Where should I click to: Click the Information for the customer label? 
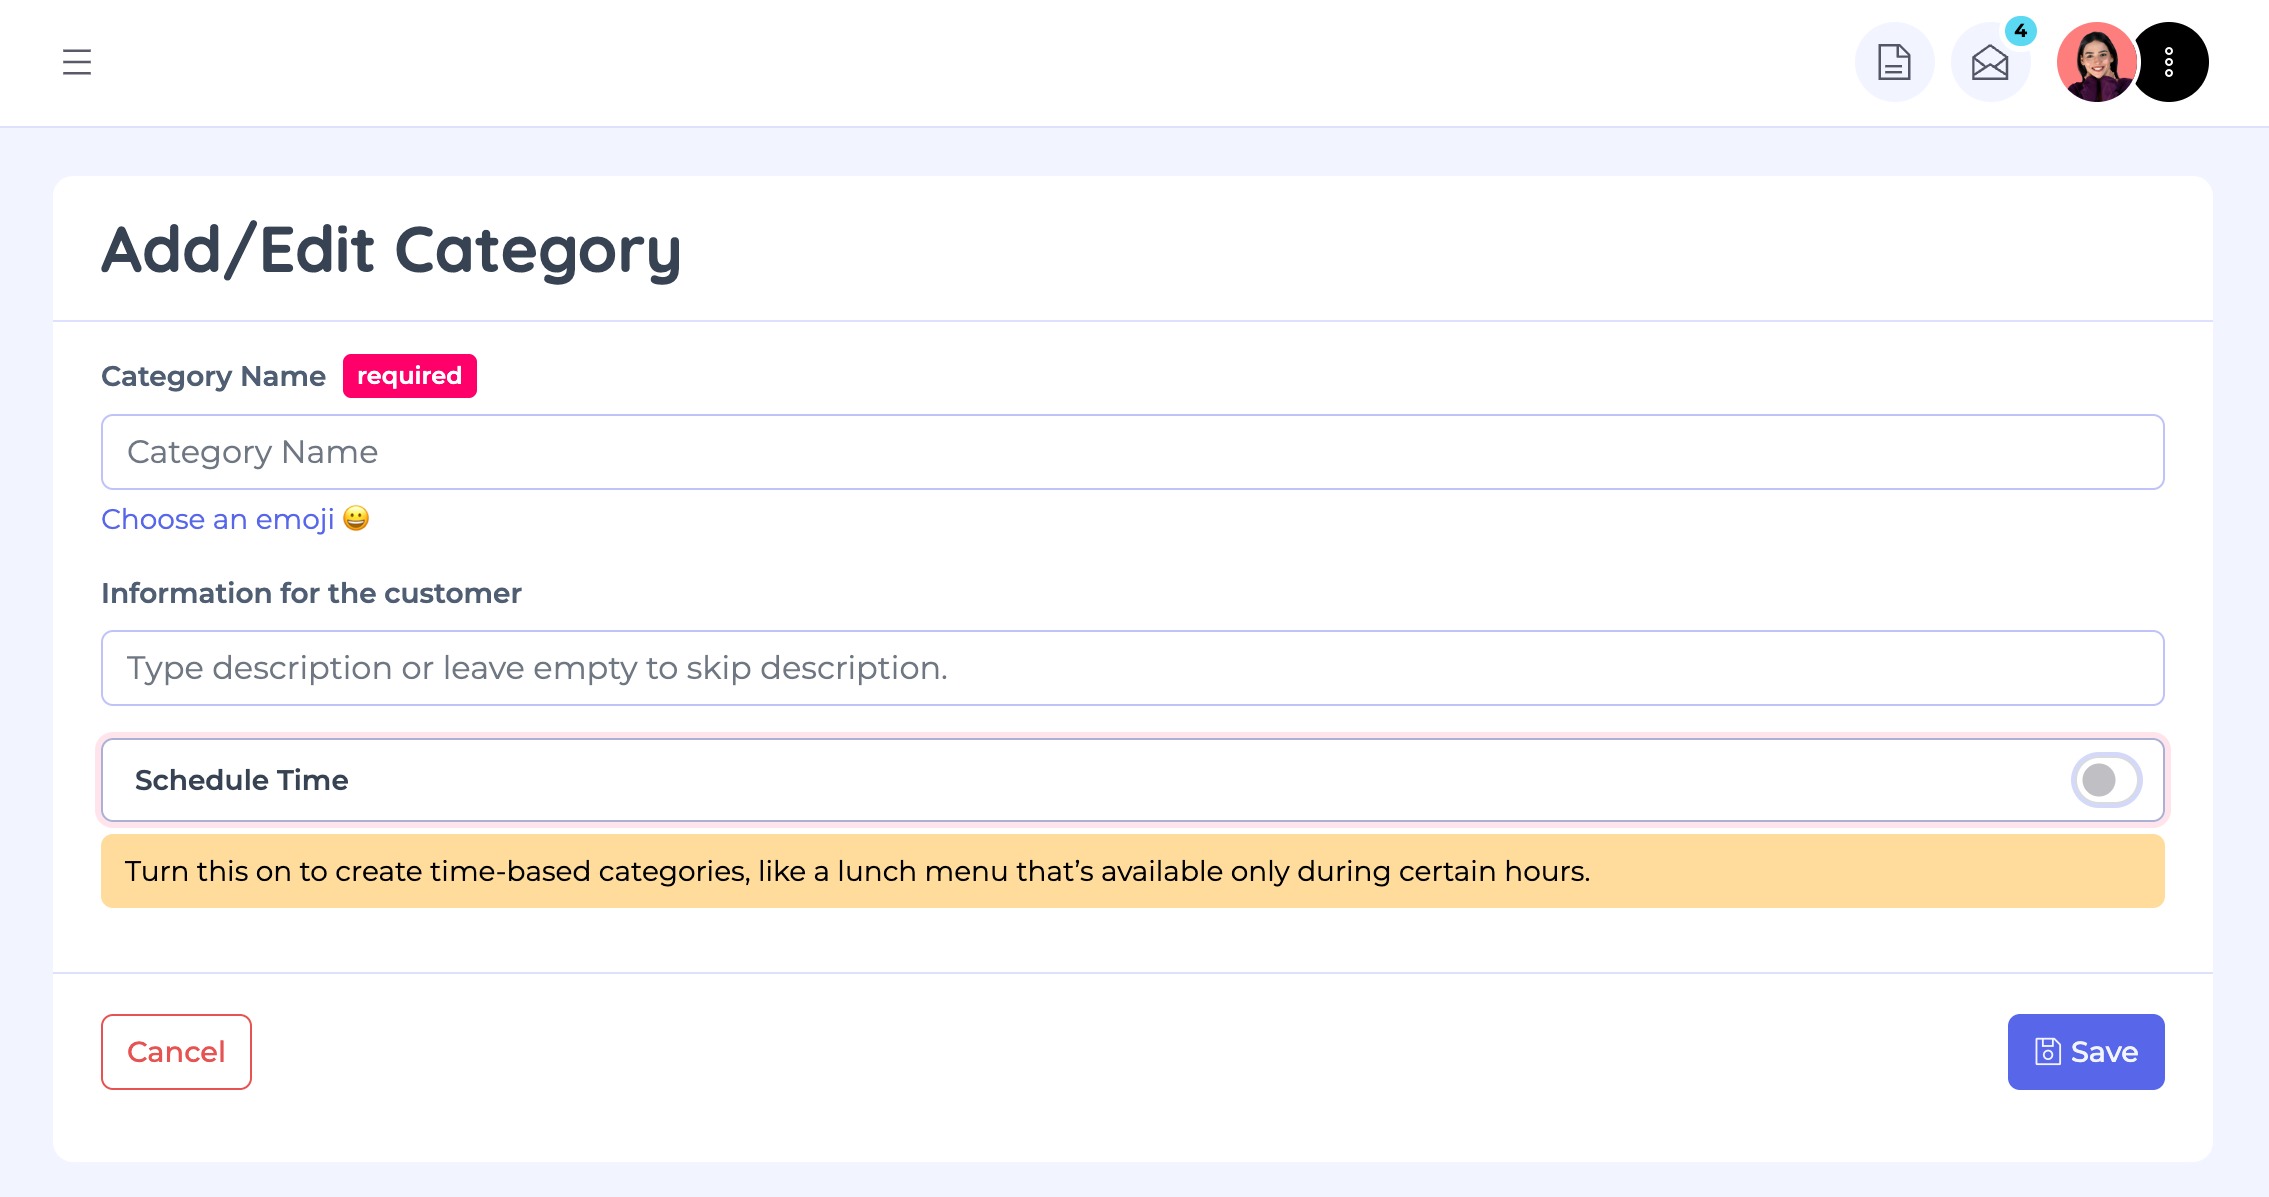click(311, 593)
